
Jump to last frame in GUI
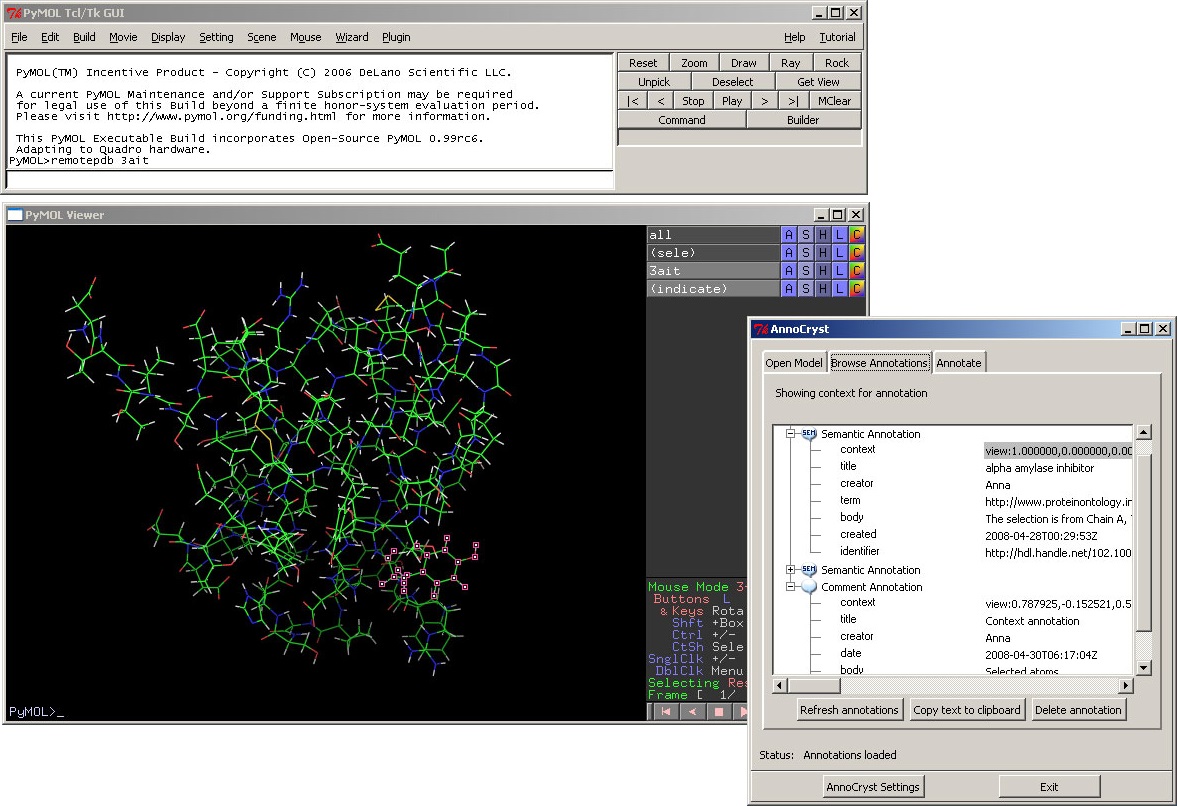click(x=793, y=101)
